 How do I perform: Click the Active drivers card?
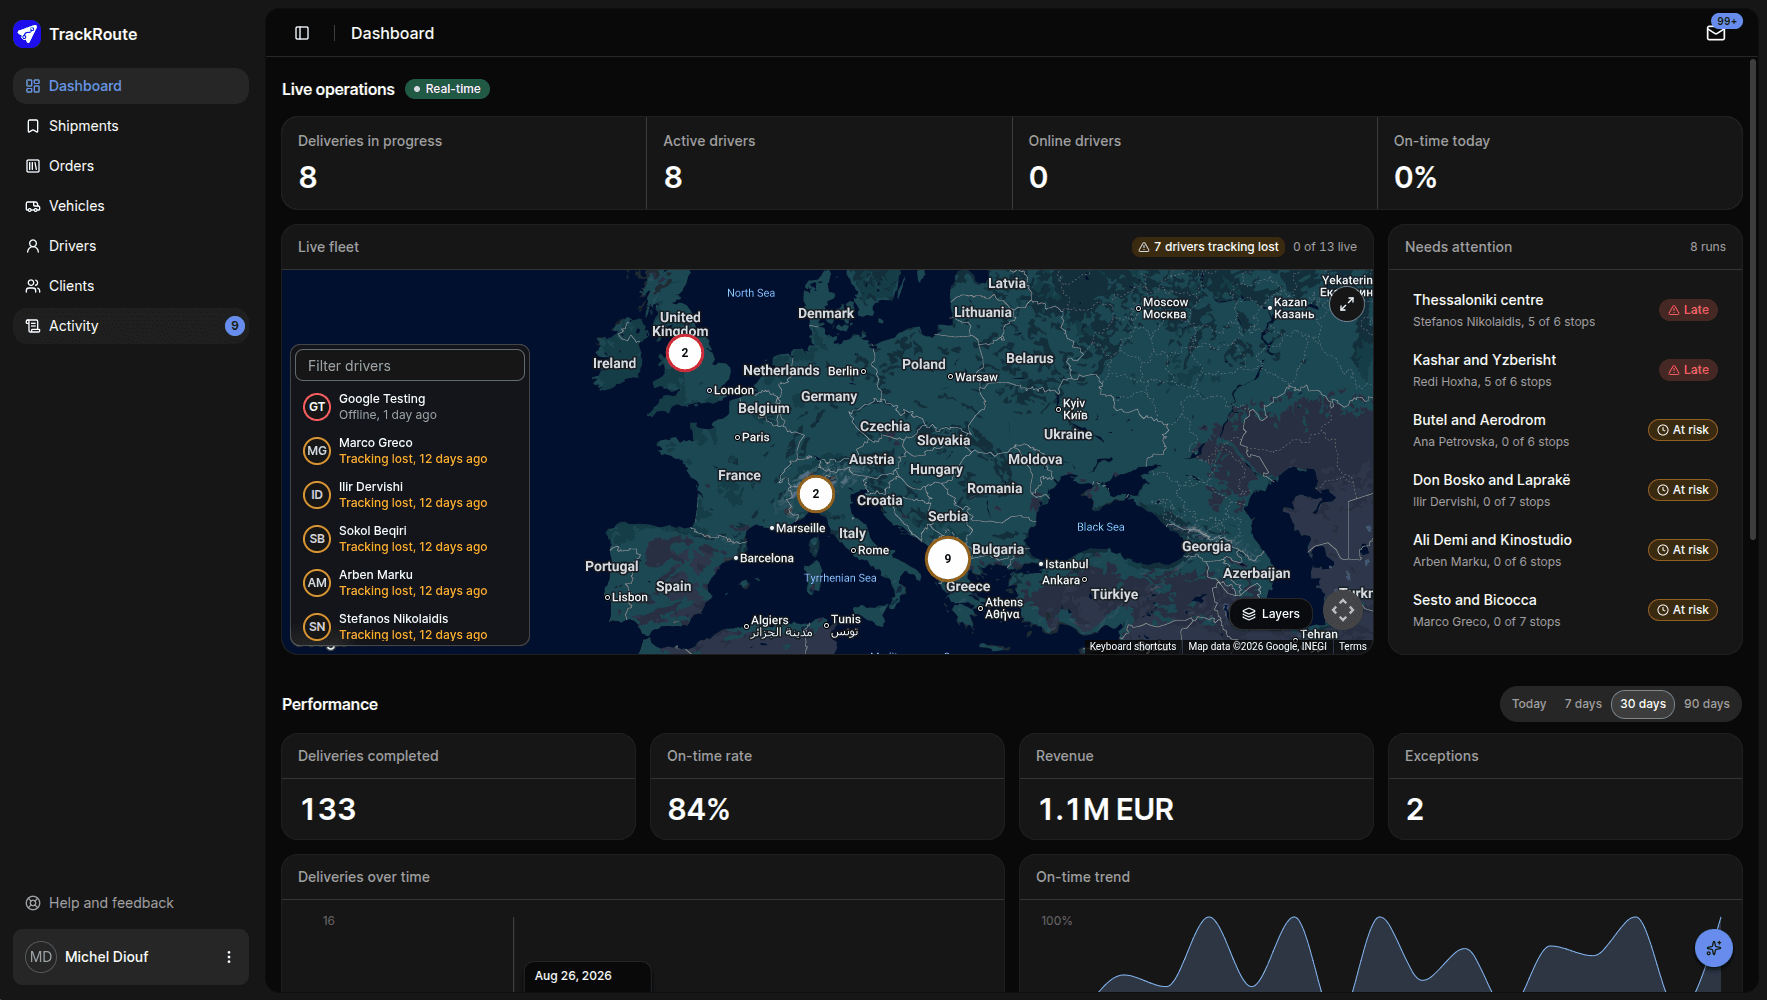(x=829, y=163)
